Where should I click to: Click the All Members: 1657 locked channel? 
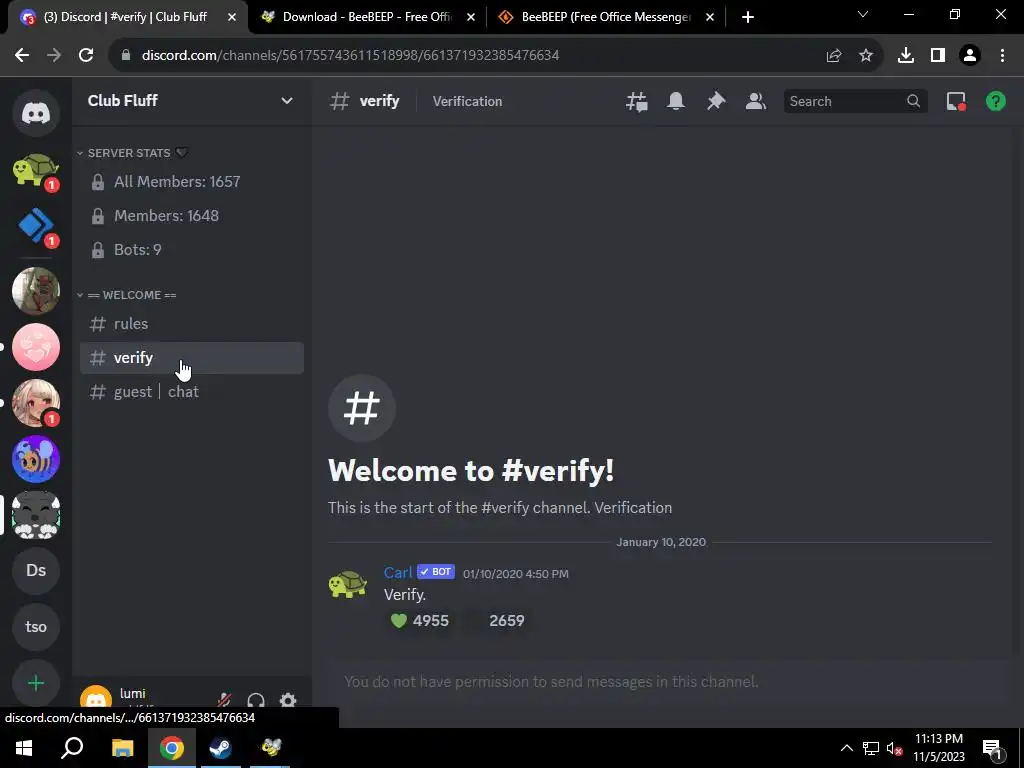(x=192, y=182)
